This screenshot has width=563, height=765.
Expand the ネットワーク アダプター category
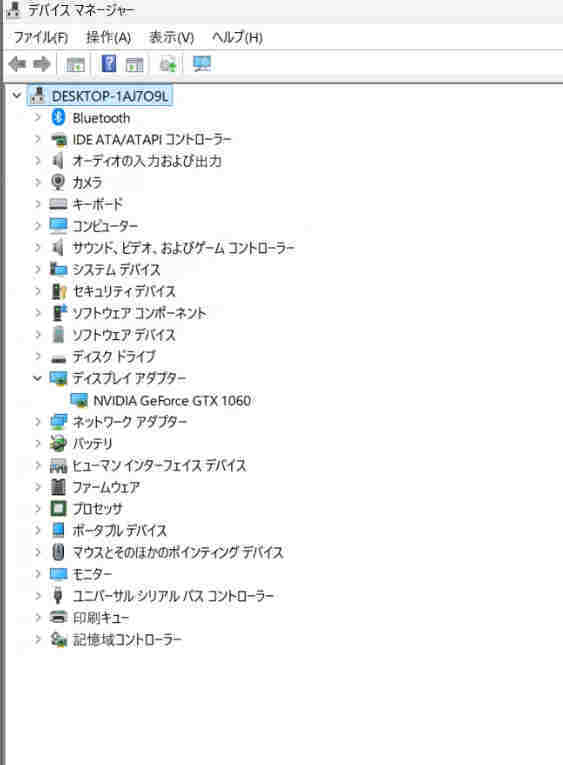(37, 422)
